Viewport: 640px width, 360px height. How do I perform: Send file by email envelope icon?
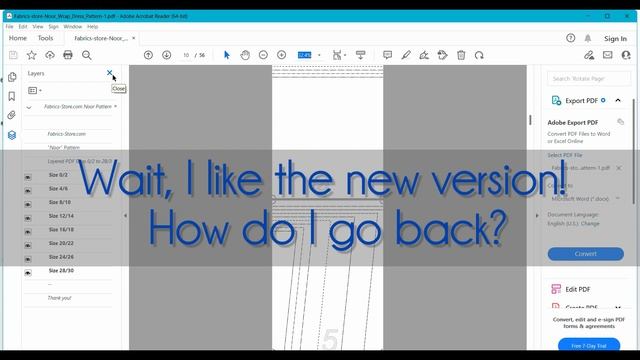pyautogui.click(x=608, y=55)
